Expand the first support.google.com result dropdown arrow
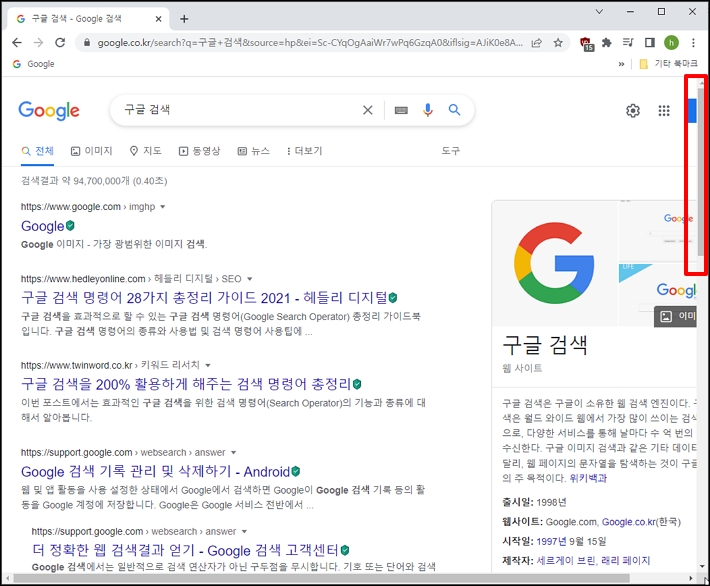The height and width of the screenshot is (586, 710). point(234,452)
